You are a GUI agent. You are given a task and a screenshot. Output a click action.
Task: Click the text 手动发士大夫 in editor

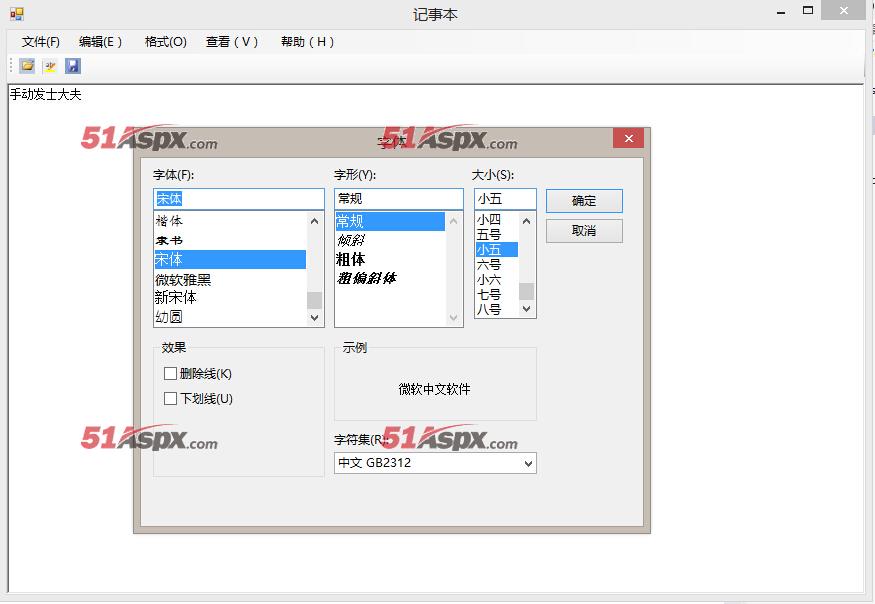point(46,94)
